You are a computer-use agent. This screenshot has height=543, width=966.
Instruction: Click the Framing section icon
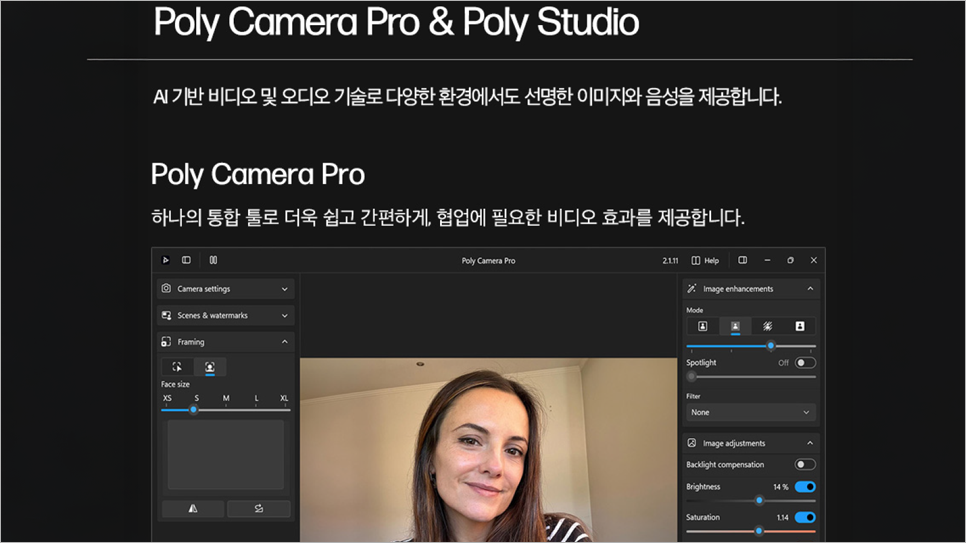point(166,341)
